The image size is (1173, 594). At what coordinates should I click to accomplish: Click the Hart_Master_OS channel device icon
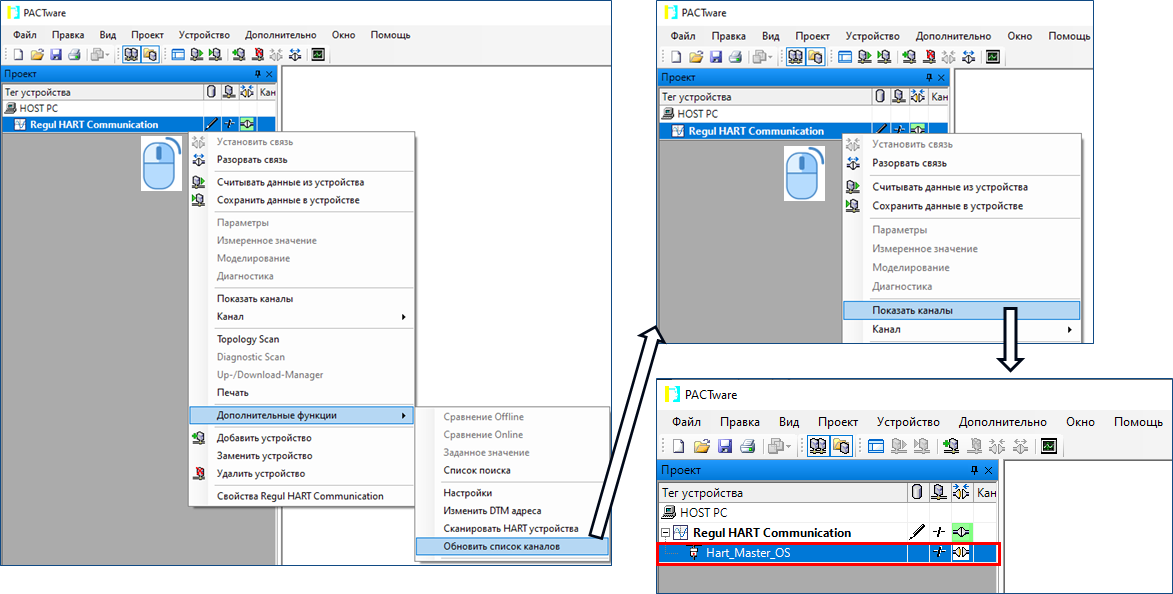(692, 553)
